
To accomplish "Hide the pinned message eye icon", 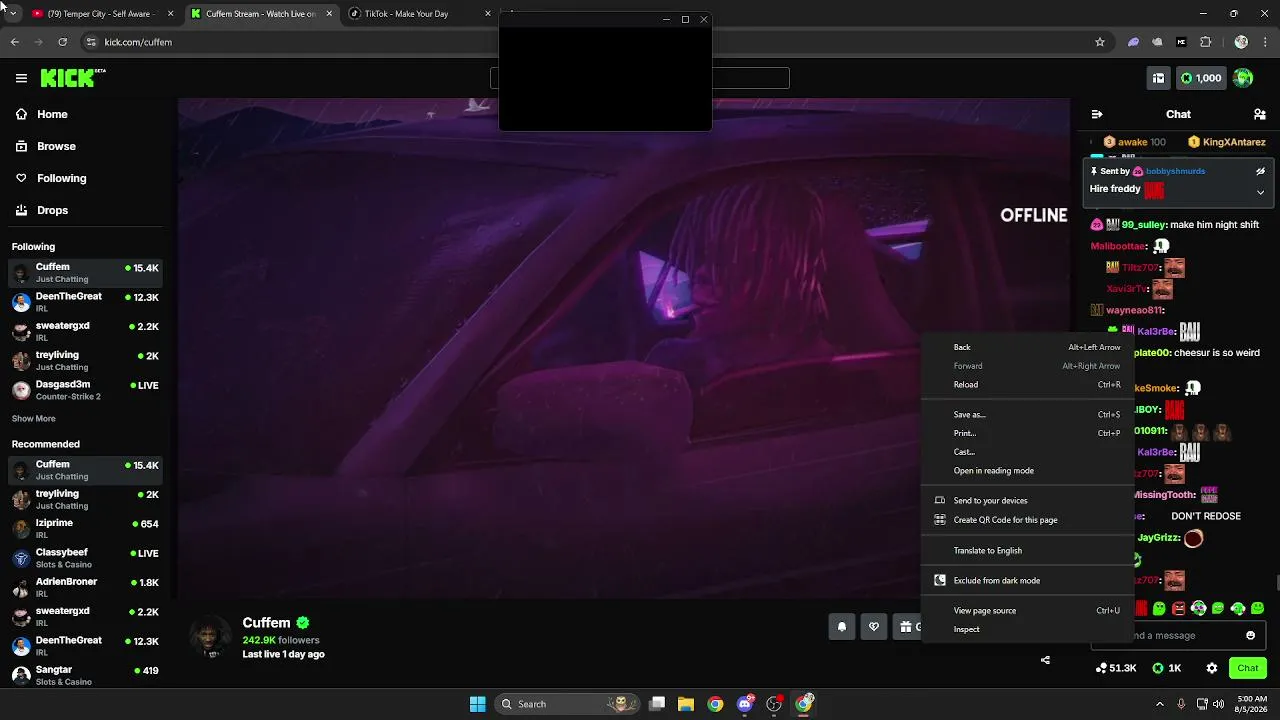I will [x=1260, y=171].
